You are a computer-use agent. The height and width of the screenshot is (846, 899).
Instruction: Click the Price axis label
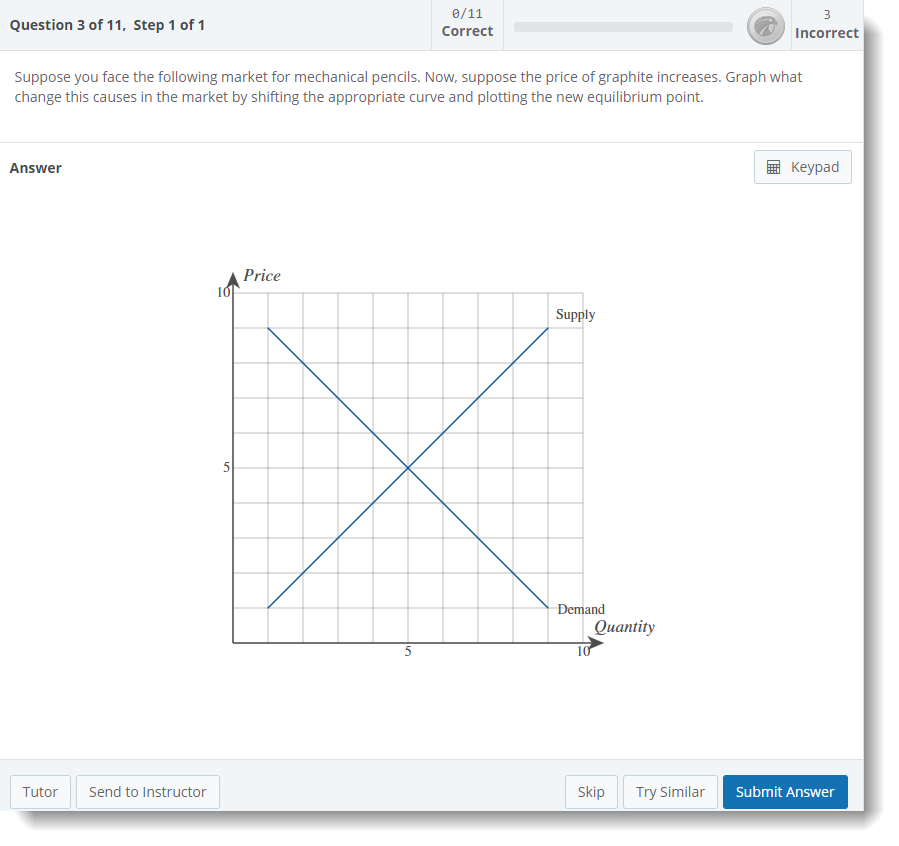click(x=262, y=275)
